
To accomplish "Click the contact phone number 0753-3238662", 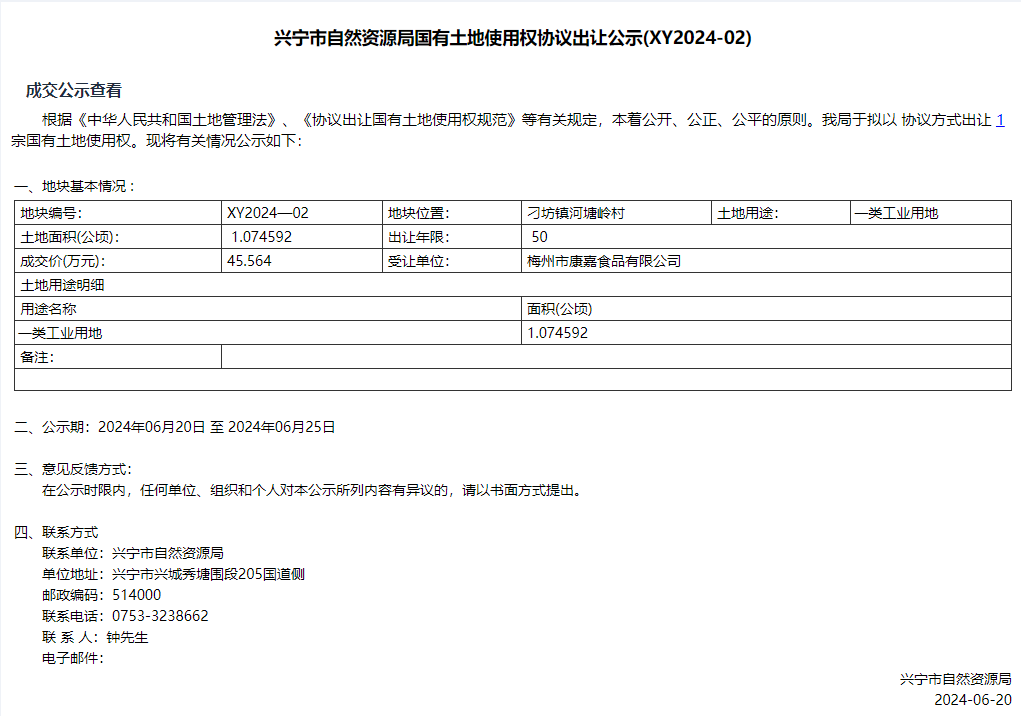I will point(160,616).
